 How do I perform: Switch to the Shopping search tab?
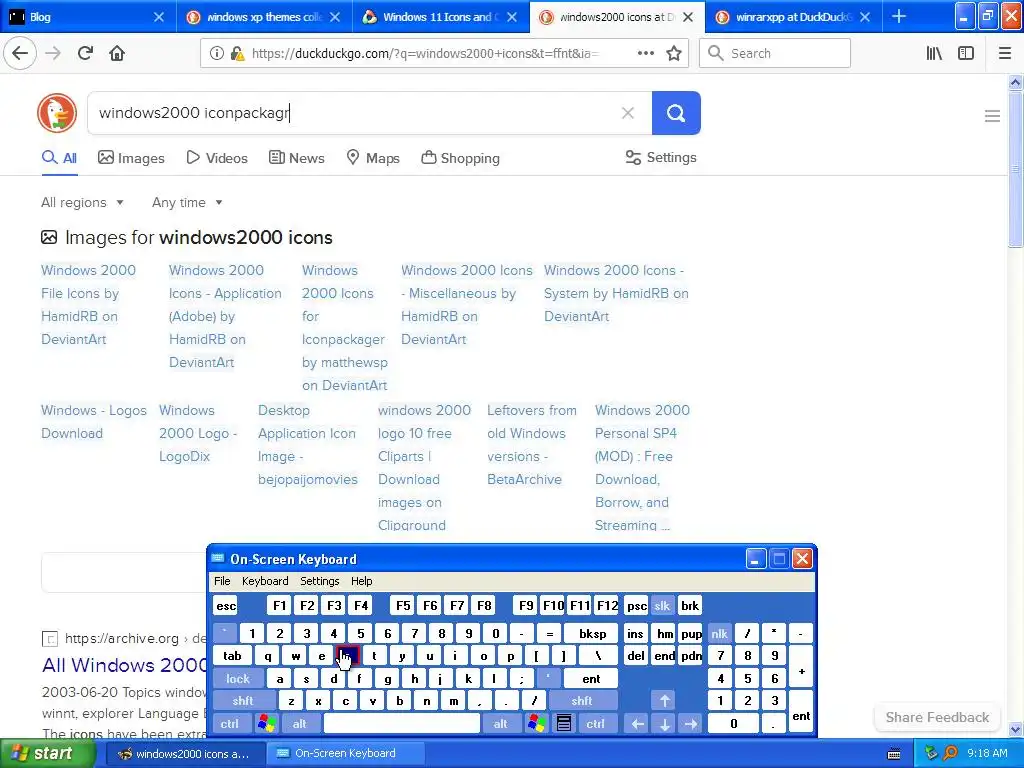(460, 158)
